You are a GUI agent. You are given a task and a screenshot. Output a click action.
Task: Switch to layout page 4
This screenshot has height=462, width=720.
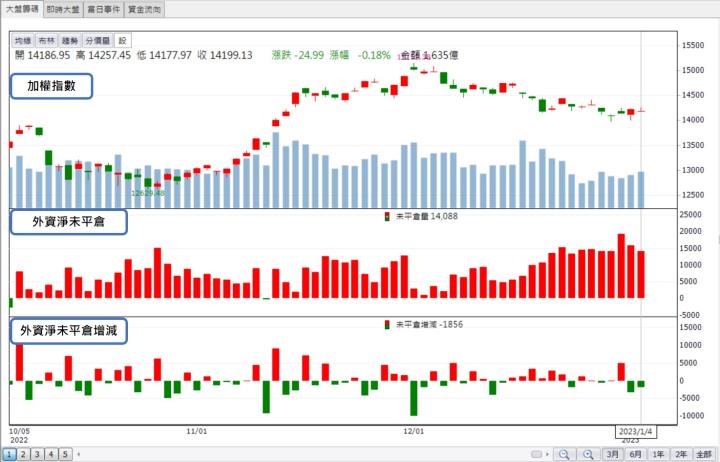point(51,454)
